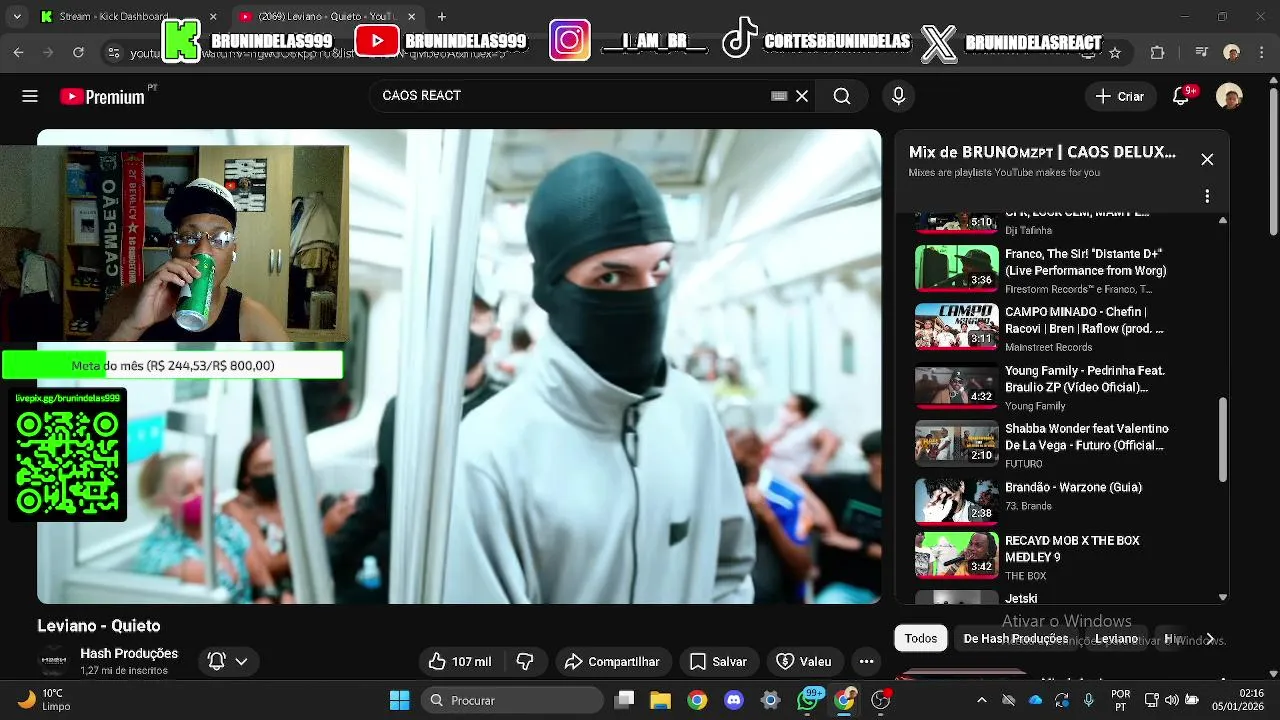Click the playlist scroll-down arrow
1280x720 pixels.
click(1222, 597)
